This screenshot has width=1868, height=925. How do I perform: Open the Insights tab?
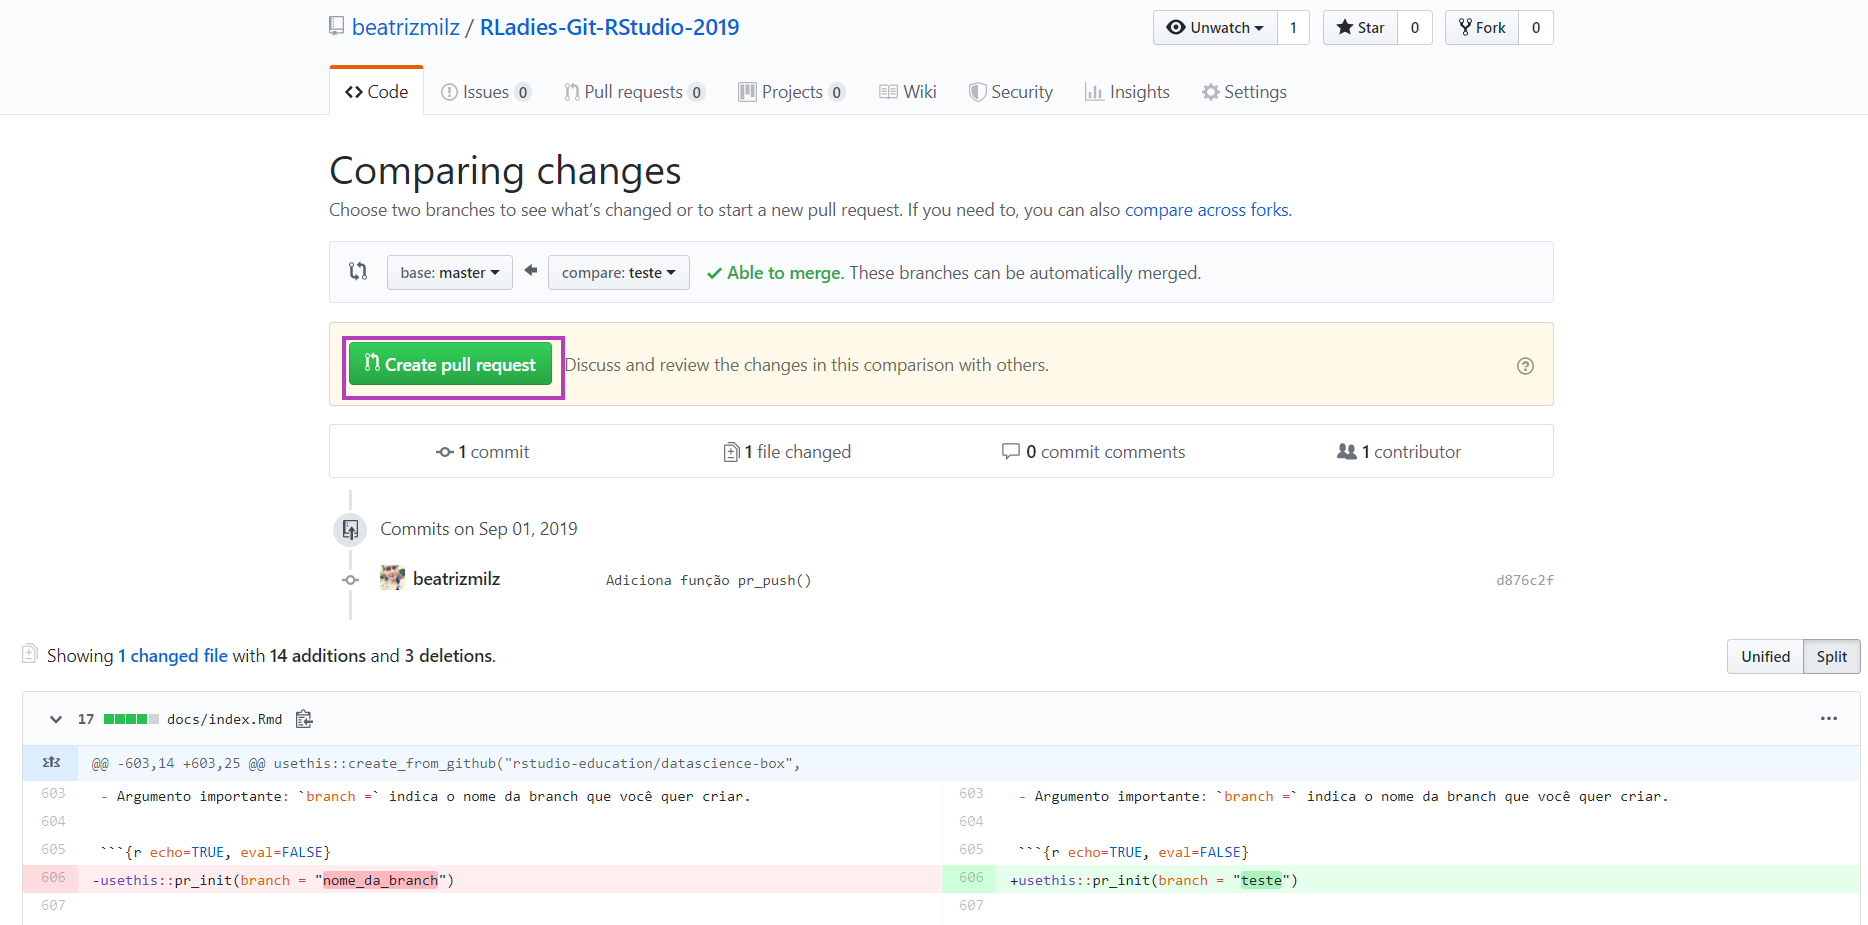[1127, 92]
